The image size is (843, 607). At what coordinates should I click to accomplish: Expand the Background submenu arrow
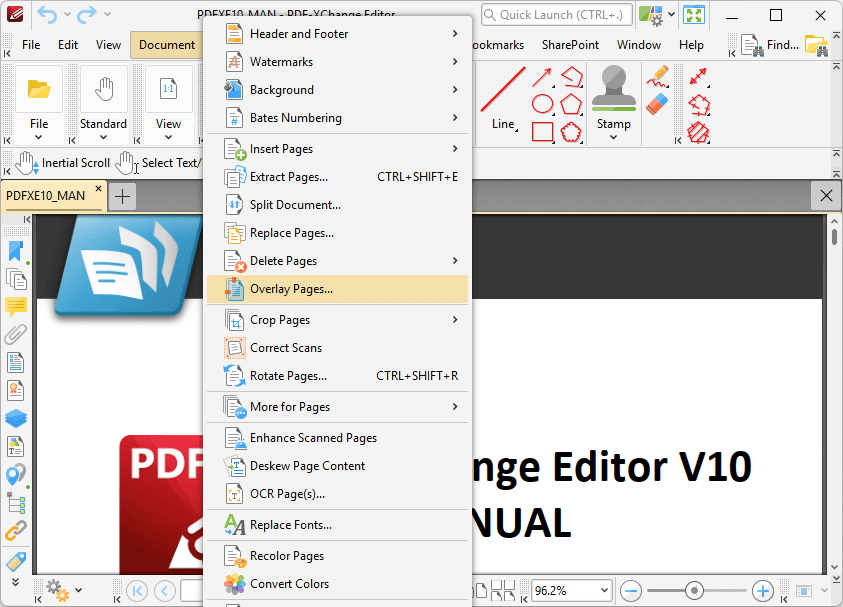(455, 90)
